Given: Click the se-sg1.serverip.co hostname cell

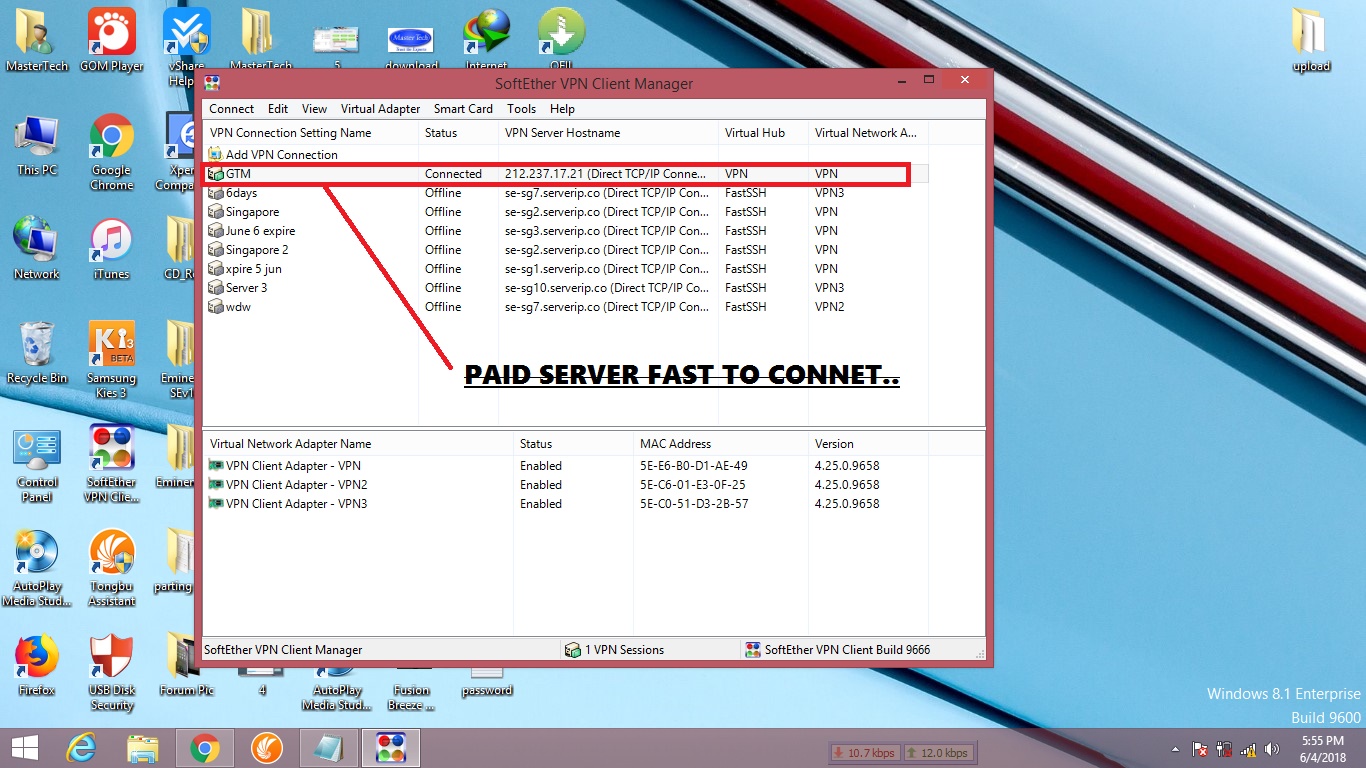Looking at the screenshot, I should (x=607, y=269).
